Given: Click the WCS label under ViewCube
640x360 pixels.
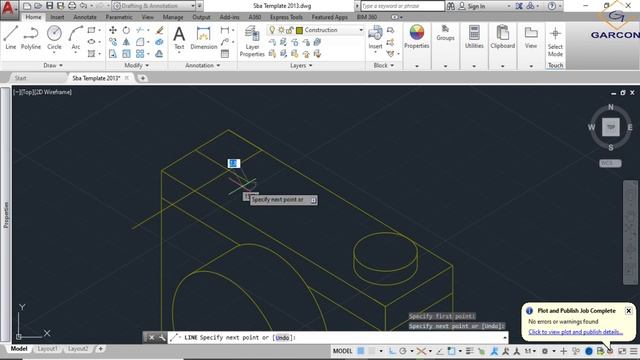Looking at the screenshot, I should [x=610, y=163].
